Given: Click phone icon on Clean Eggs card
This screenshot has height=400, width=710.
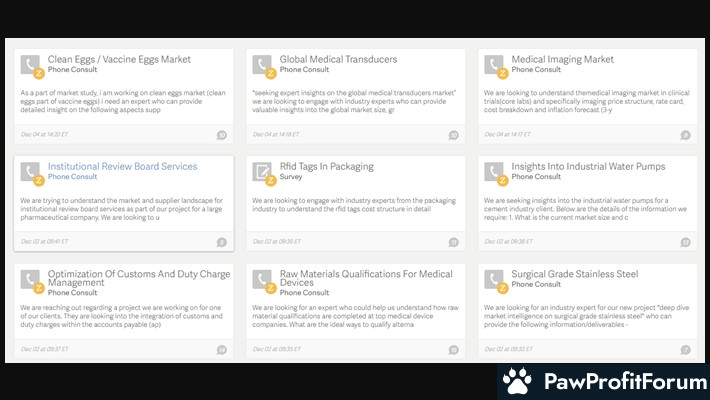Looking at the screenshot, I should (30, 64).
